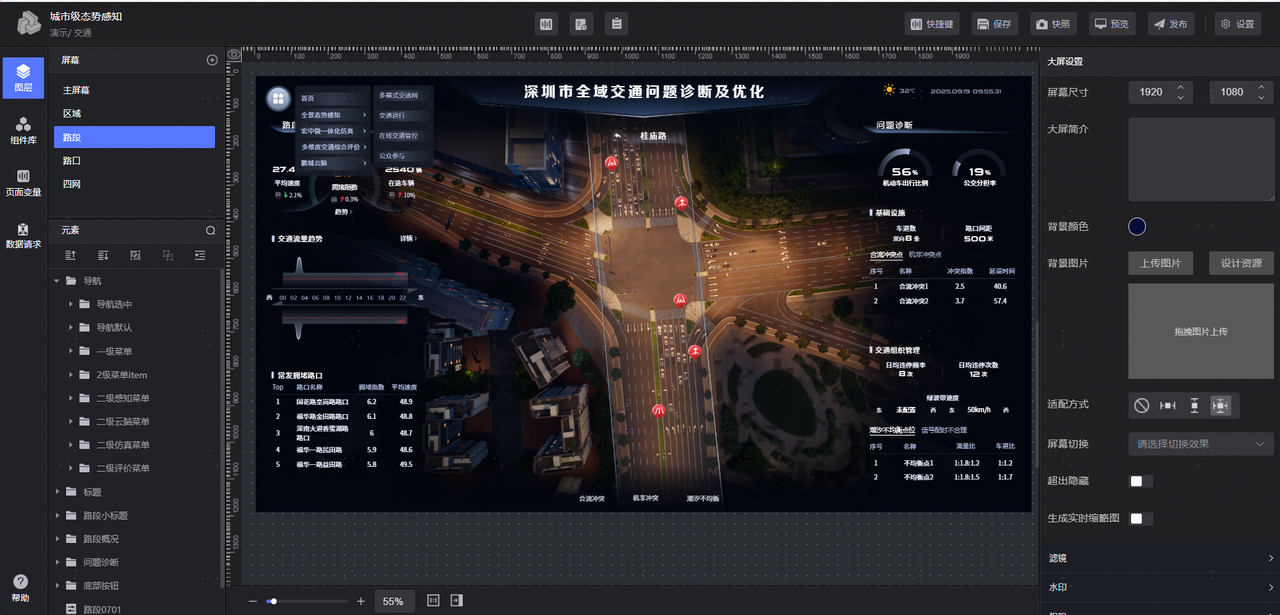The image size is (1280, 615).
Task: Expand the 问题诊断 folder
Action: coord(57,562)
